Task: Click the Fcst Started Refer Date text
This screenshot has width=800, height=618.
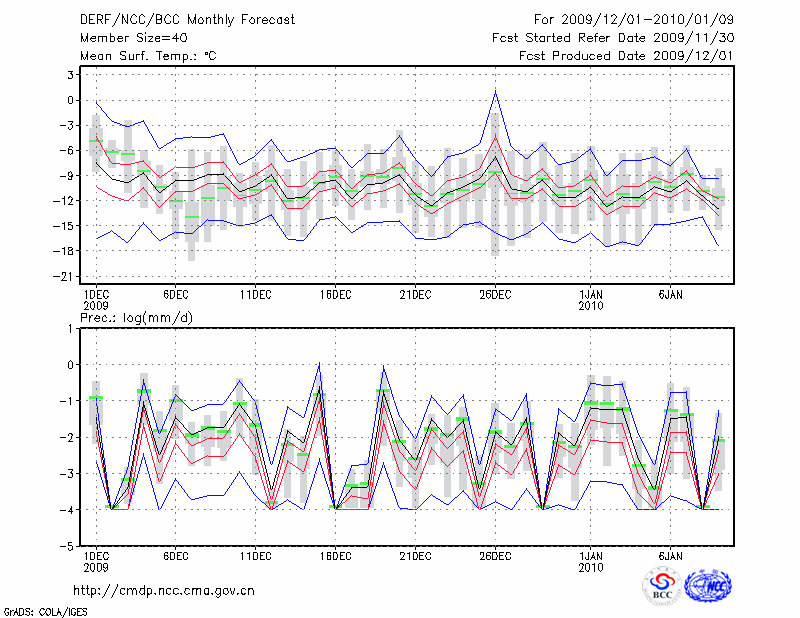Action: (x=613, y=38)
